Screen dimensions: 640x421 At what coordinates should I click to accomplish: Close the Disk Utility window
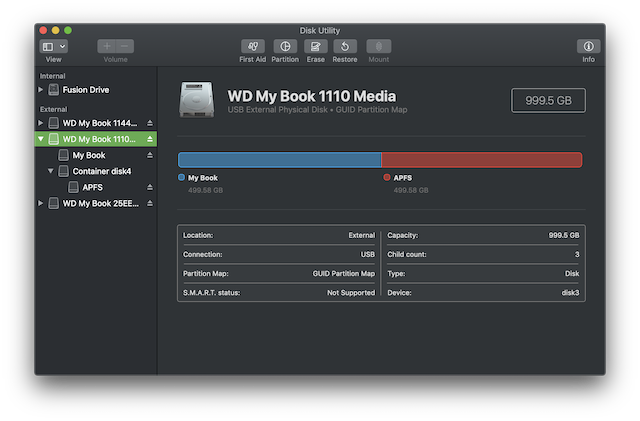point(43,30)
